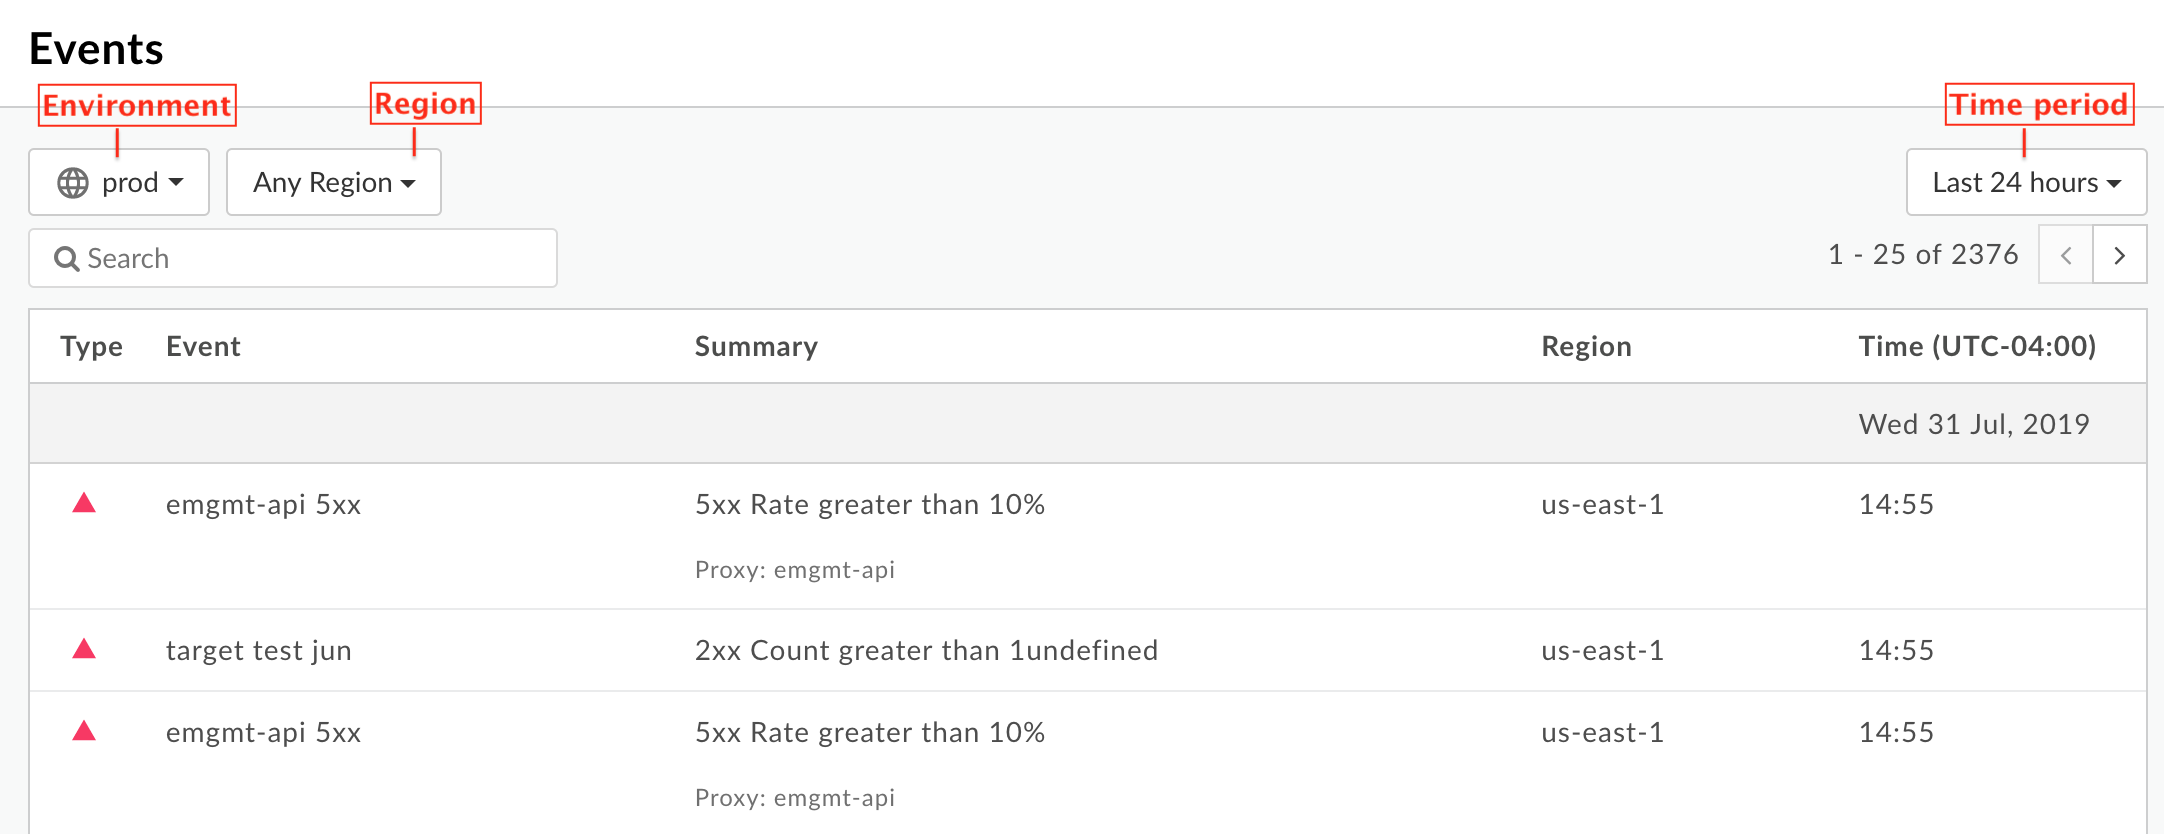Click the Time (UTC-04:00) column header
This screenshot has width=2164, height=834.
click(1977, 346)
